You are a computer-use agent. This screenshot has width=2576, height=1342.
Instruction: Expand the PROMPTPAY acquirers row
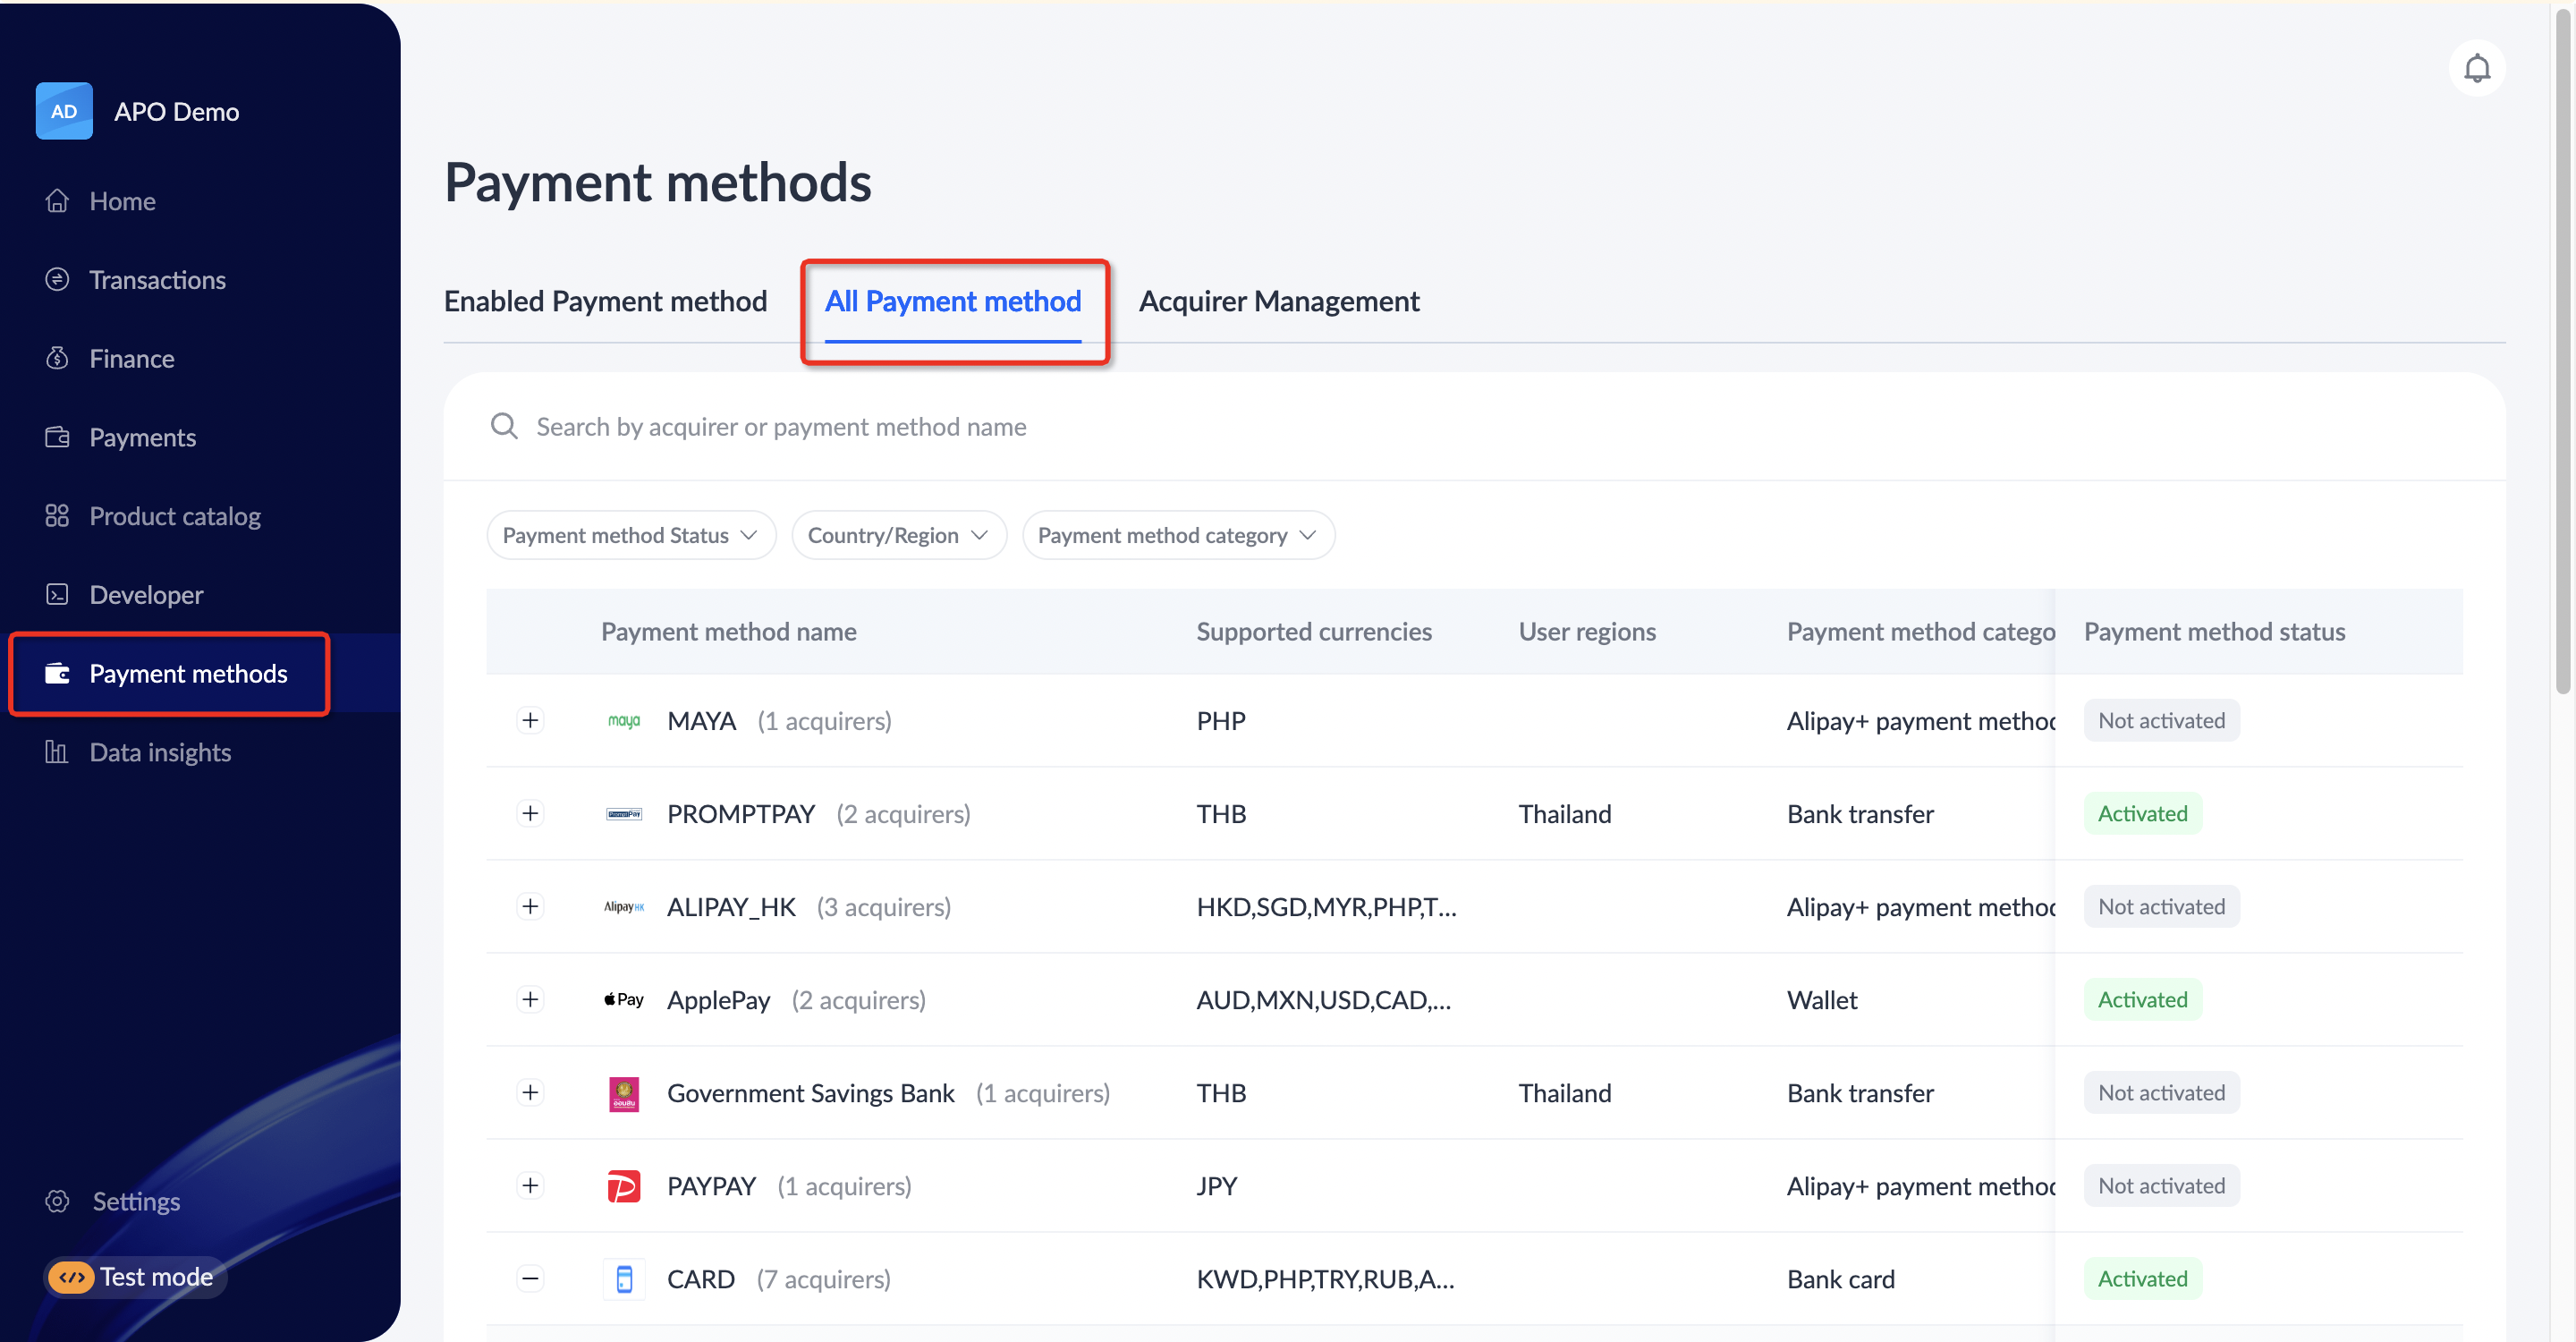tap(530, 813)
